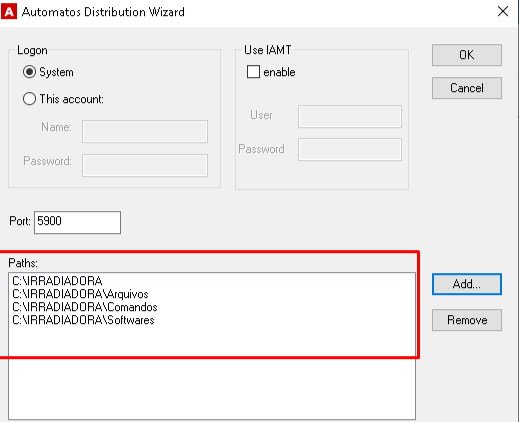
Task: Select path C:\IRRADIADORA\Softwares
Action: 83,320
